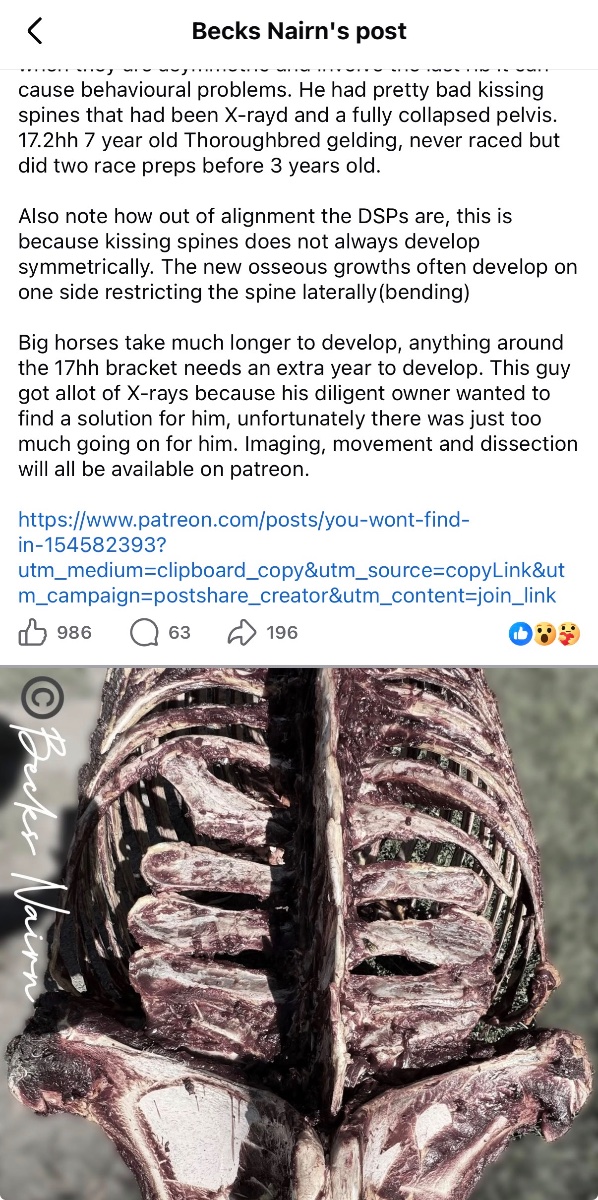Screen dimensions: 598x1200
Task: Open the 63 comments count
Action: [x=179, y=633]
